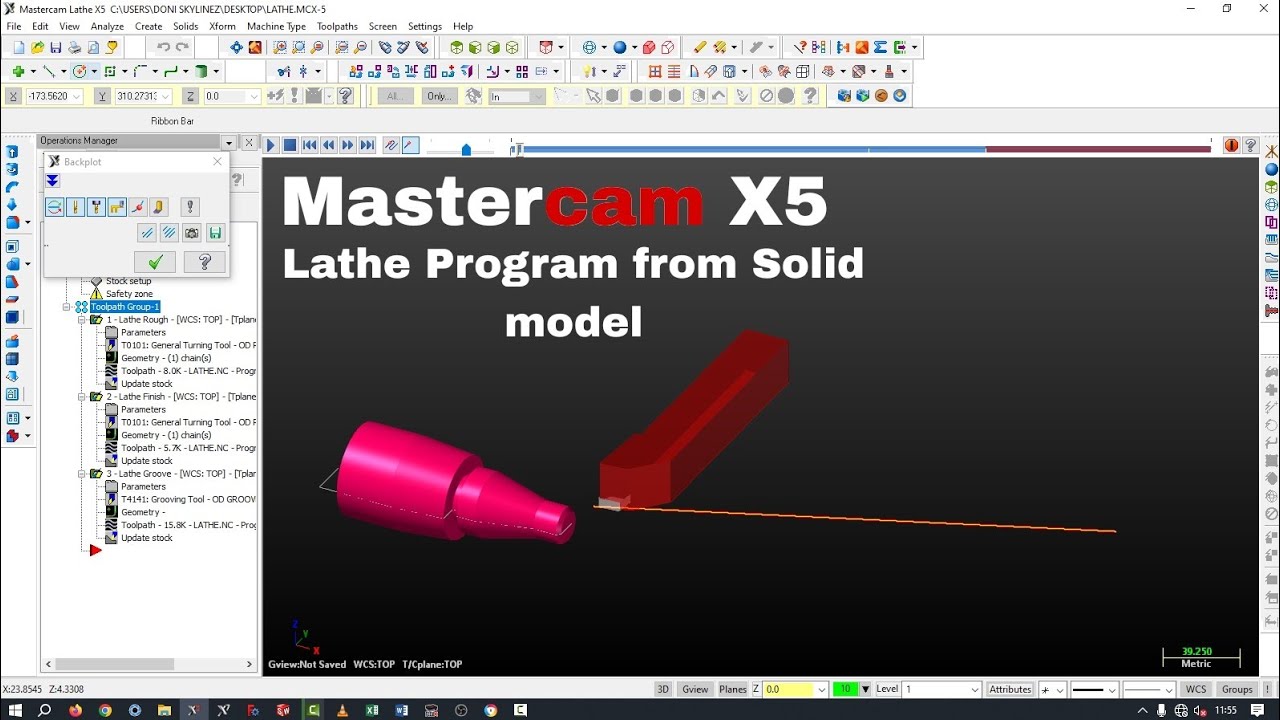
Task: Toggle Display rapid moves in Backplot
Action: pos(117,207)
